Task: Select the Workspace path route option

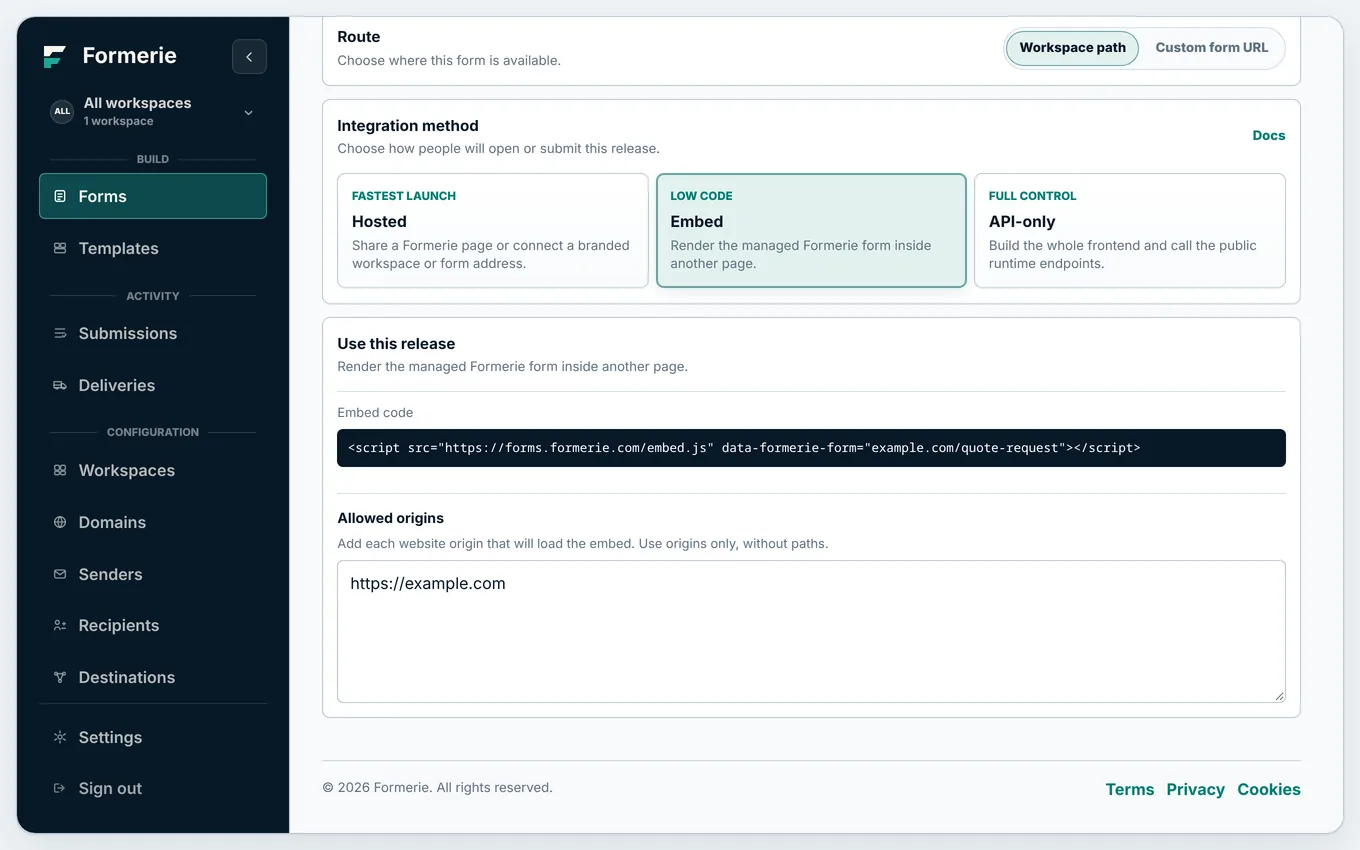Action: click(x=1072, y=48)
